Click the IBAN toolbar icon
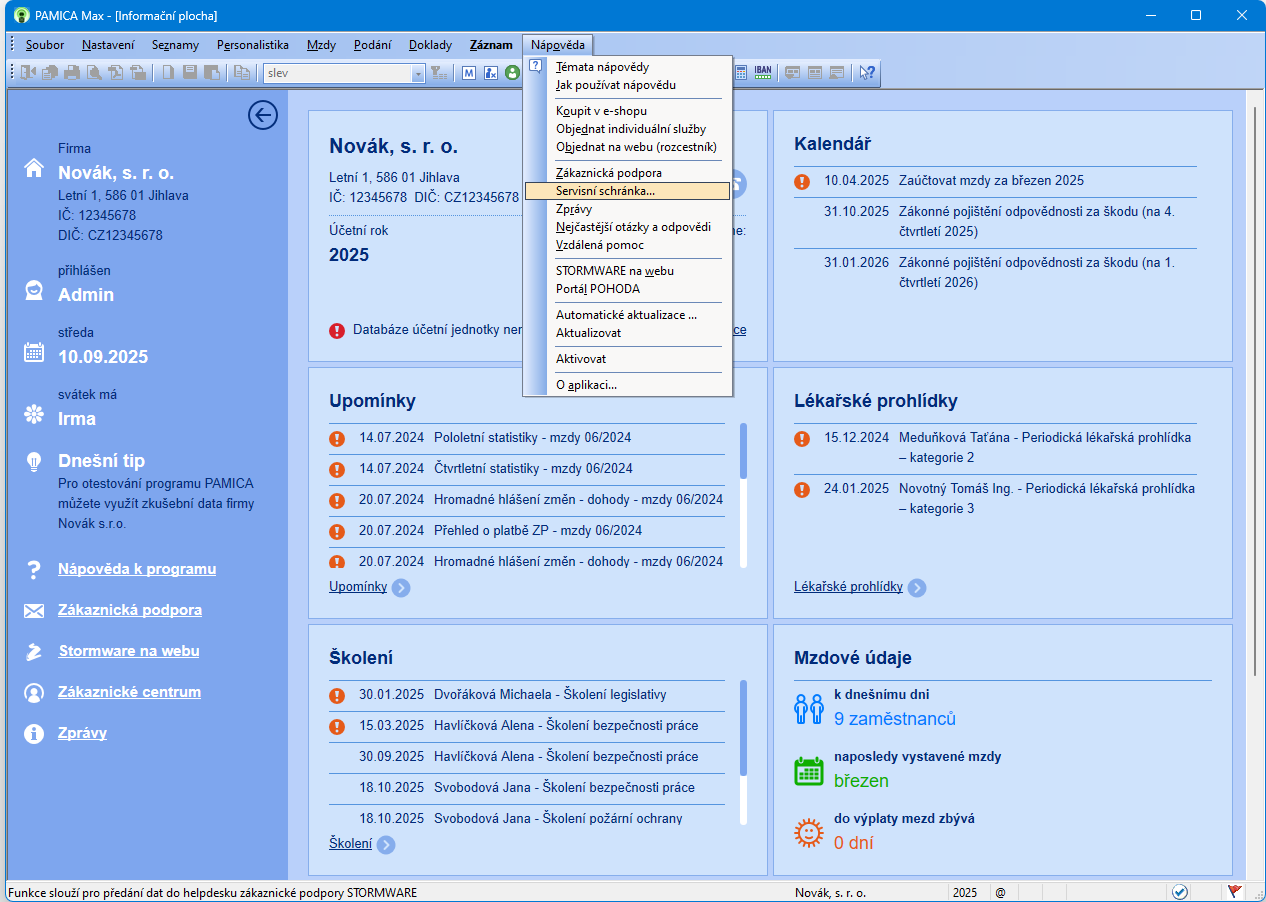 point(763,72)
